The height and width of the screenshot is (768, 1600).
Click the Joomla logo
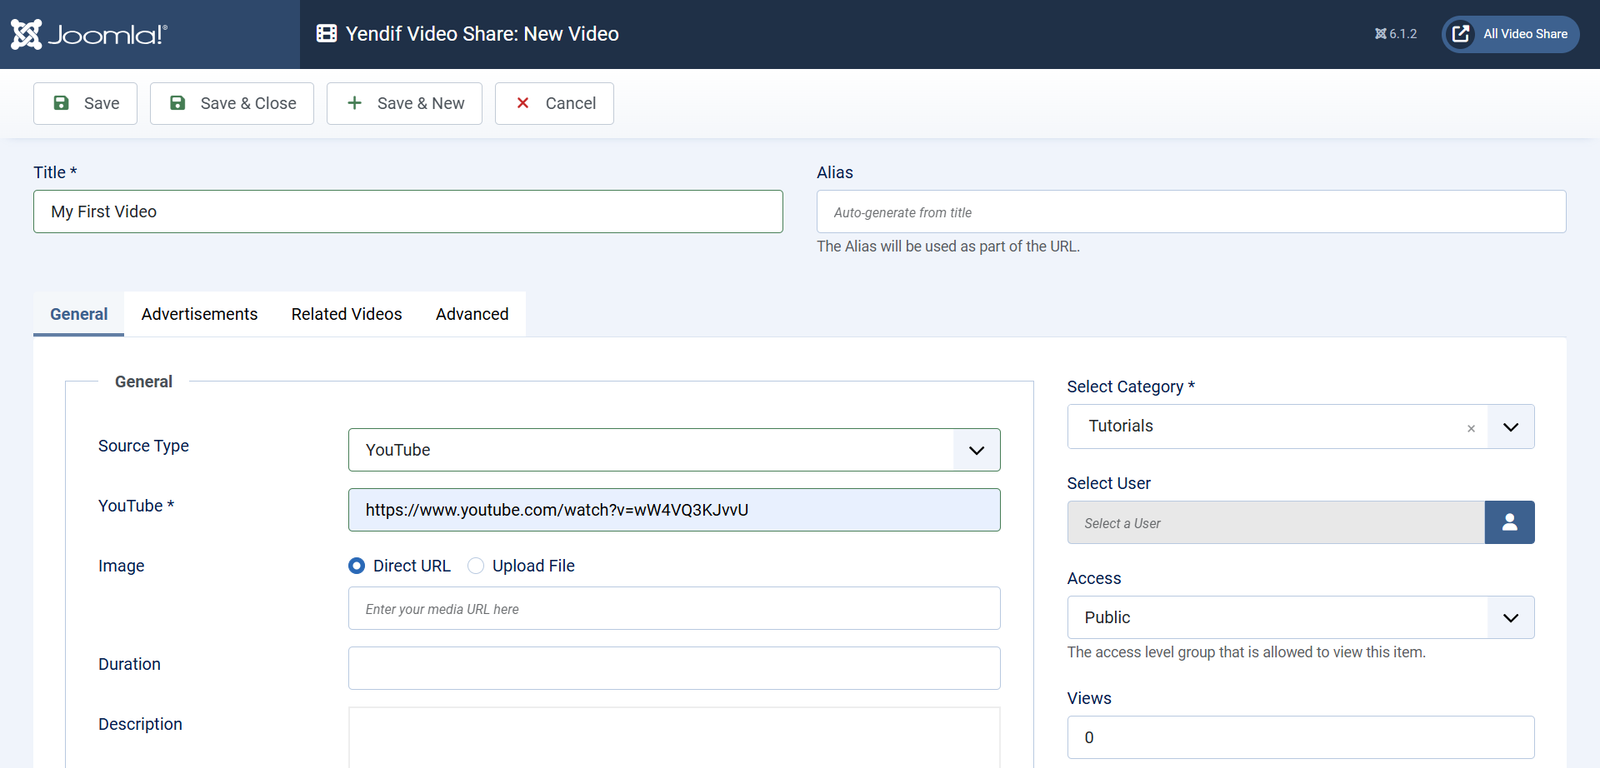point(89,34)
